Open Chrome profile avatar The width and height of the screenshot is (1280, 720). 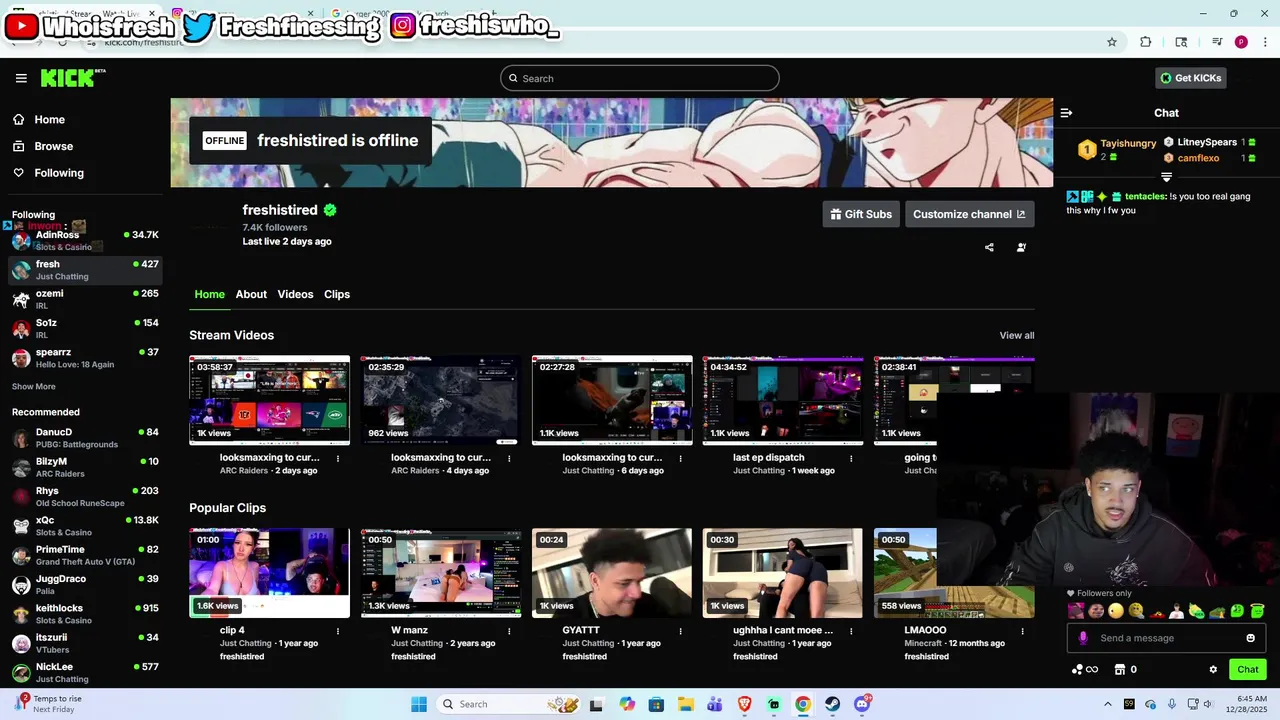click(1241, 42)
